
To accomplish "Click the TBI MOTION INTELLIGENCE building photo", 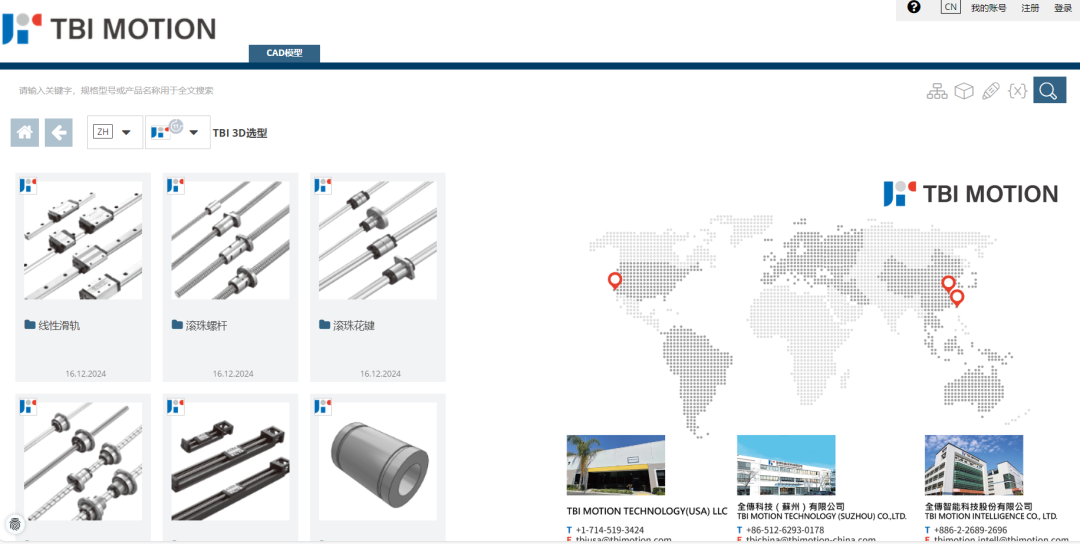I will click(974, 465).
